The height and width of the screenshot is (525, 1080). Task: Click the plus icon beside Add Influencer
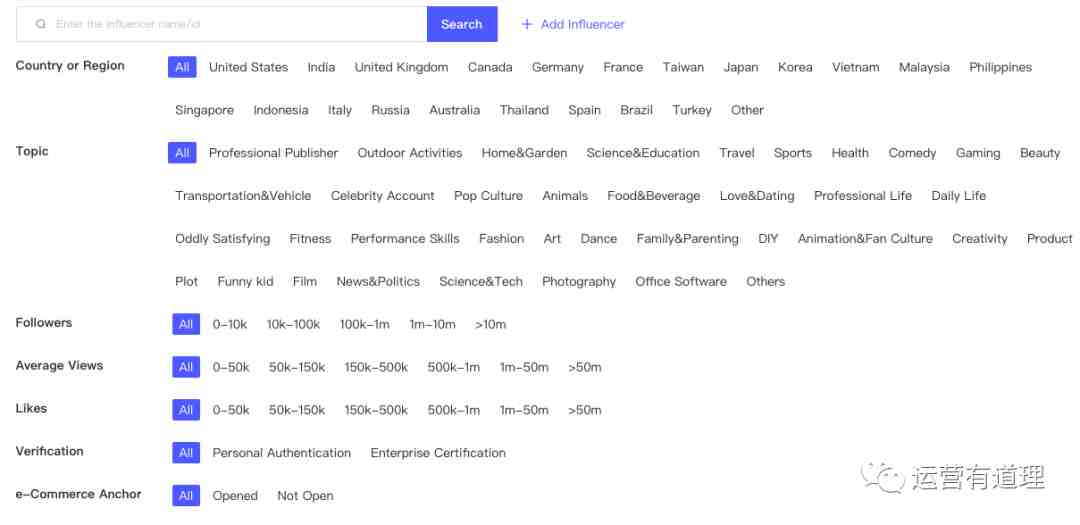pyautogui.click(x=527, y=24)
